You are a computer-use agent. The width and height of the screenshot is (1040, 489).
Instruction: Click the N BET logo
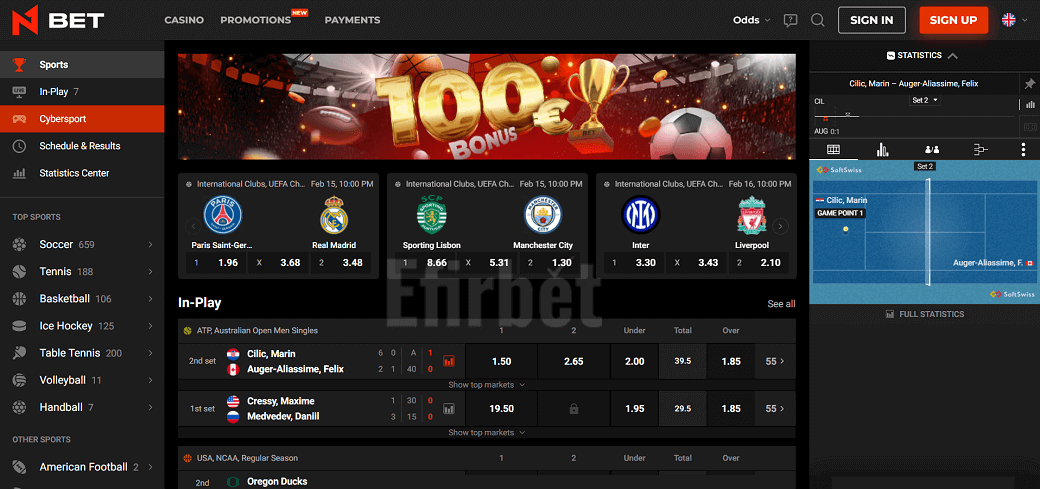coord(58,20)
